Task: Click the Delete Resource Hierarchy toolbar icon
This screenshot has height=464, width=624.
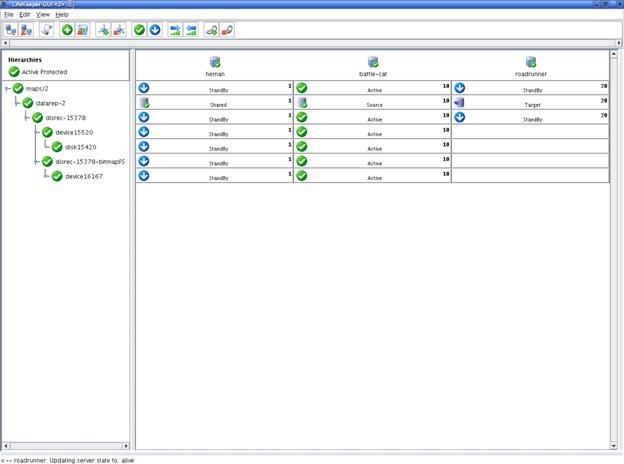Action: [x=82, y=30]
